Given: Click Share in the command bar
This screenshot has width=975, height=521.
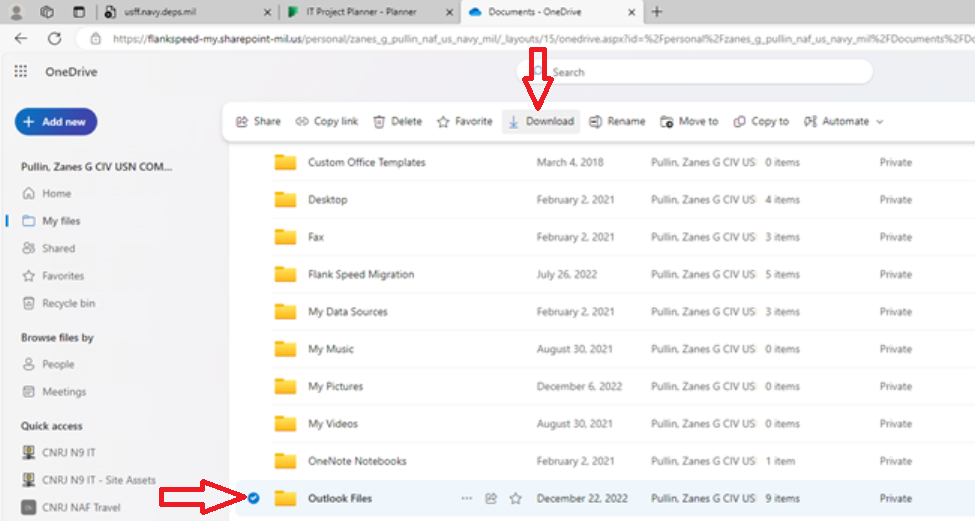Looking at the screenshot, I should pos(258,121).
